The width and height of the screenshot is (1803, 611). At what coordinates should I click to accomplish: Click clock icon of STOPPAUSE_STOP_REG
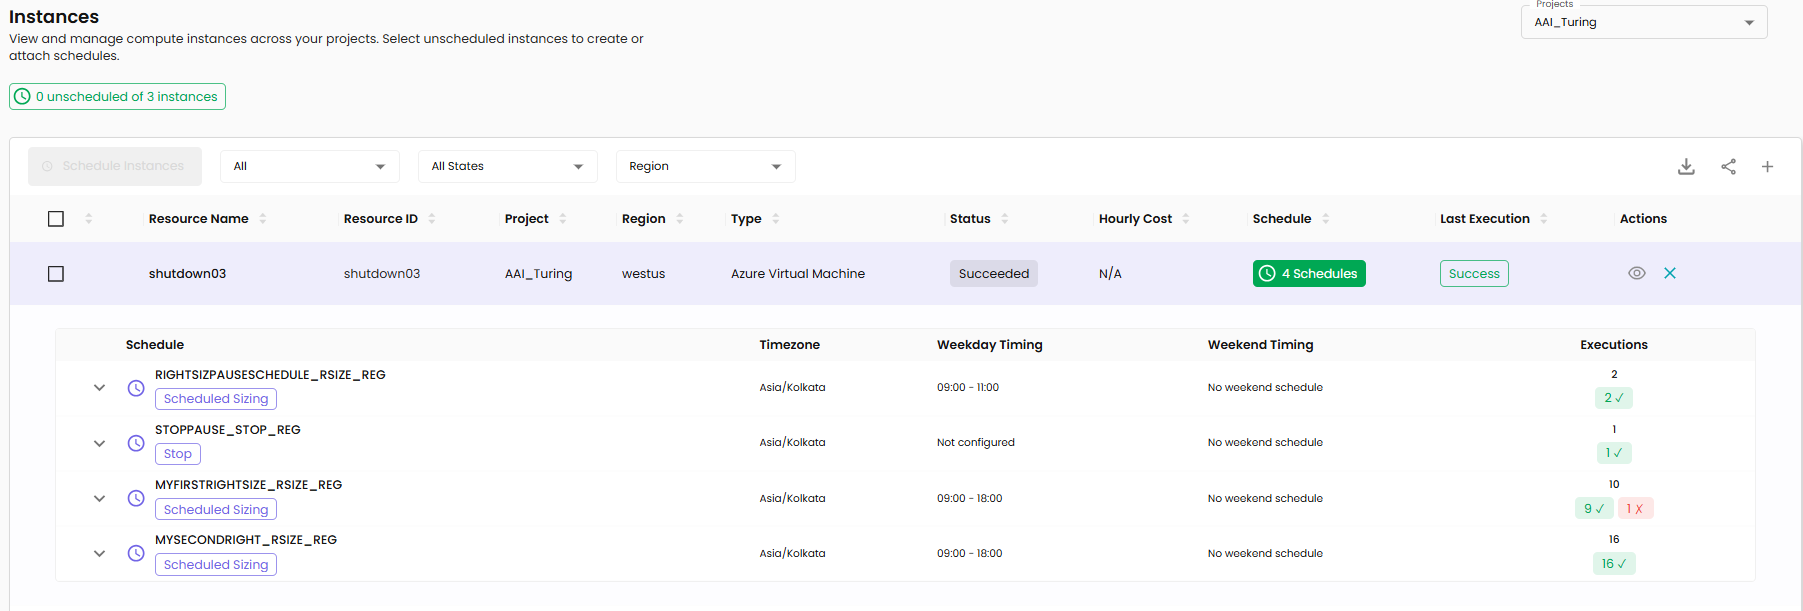point(136,443)
